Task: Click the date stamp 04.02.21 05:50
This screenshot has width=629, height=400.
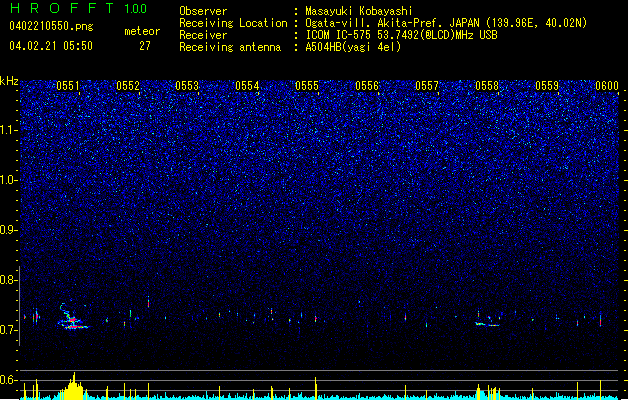Action: 51,46
